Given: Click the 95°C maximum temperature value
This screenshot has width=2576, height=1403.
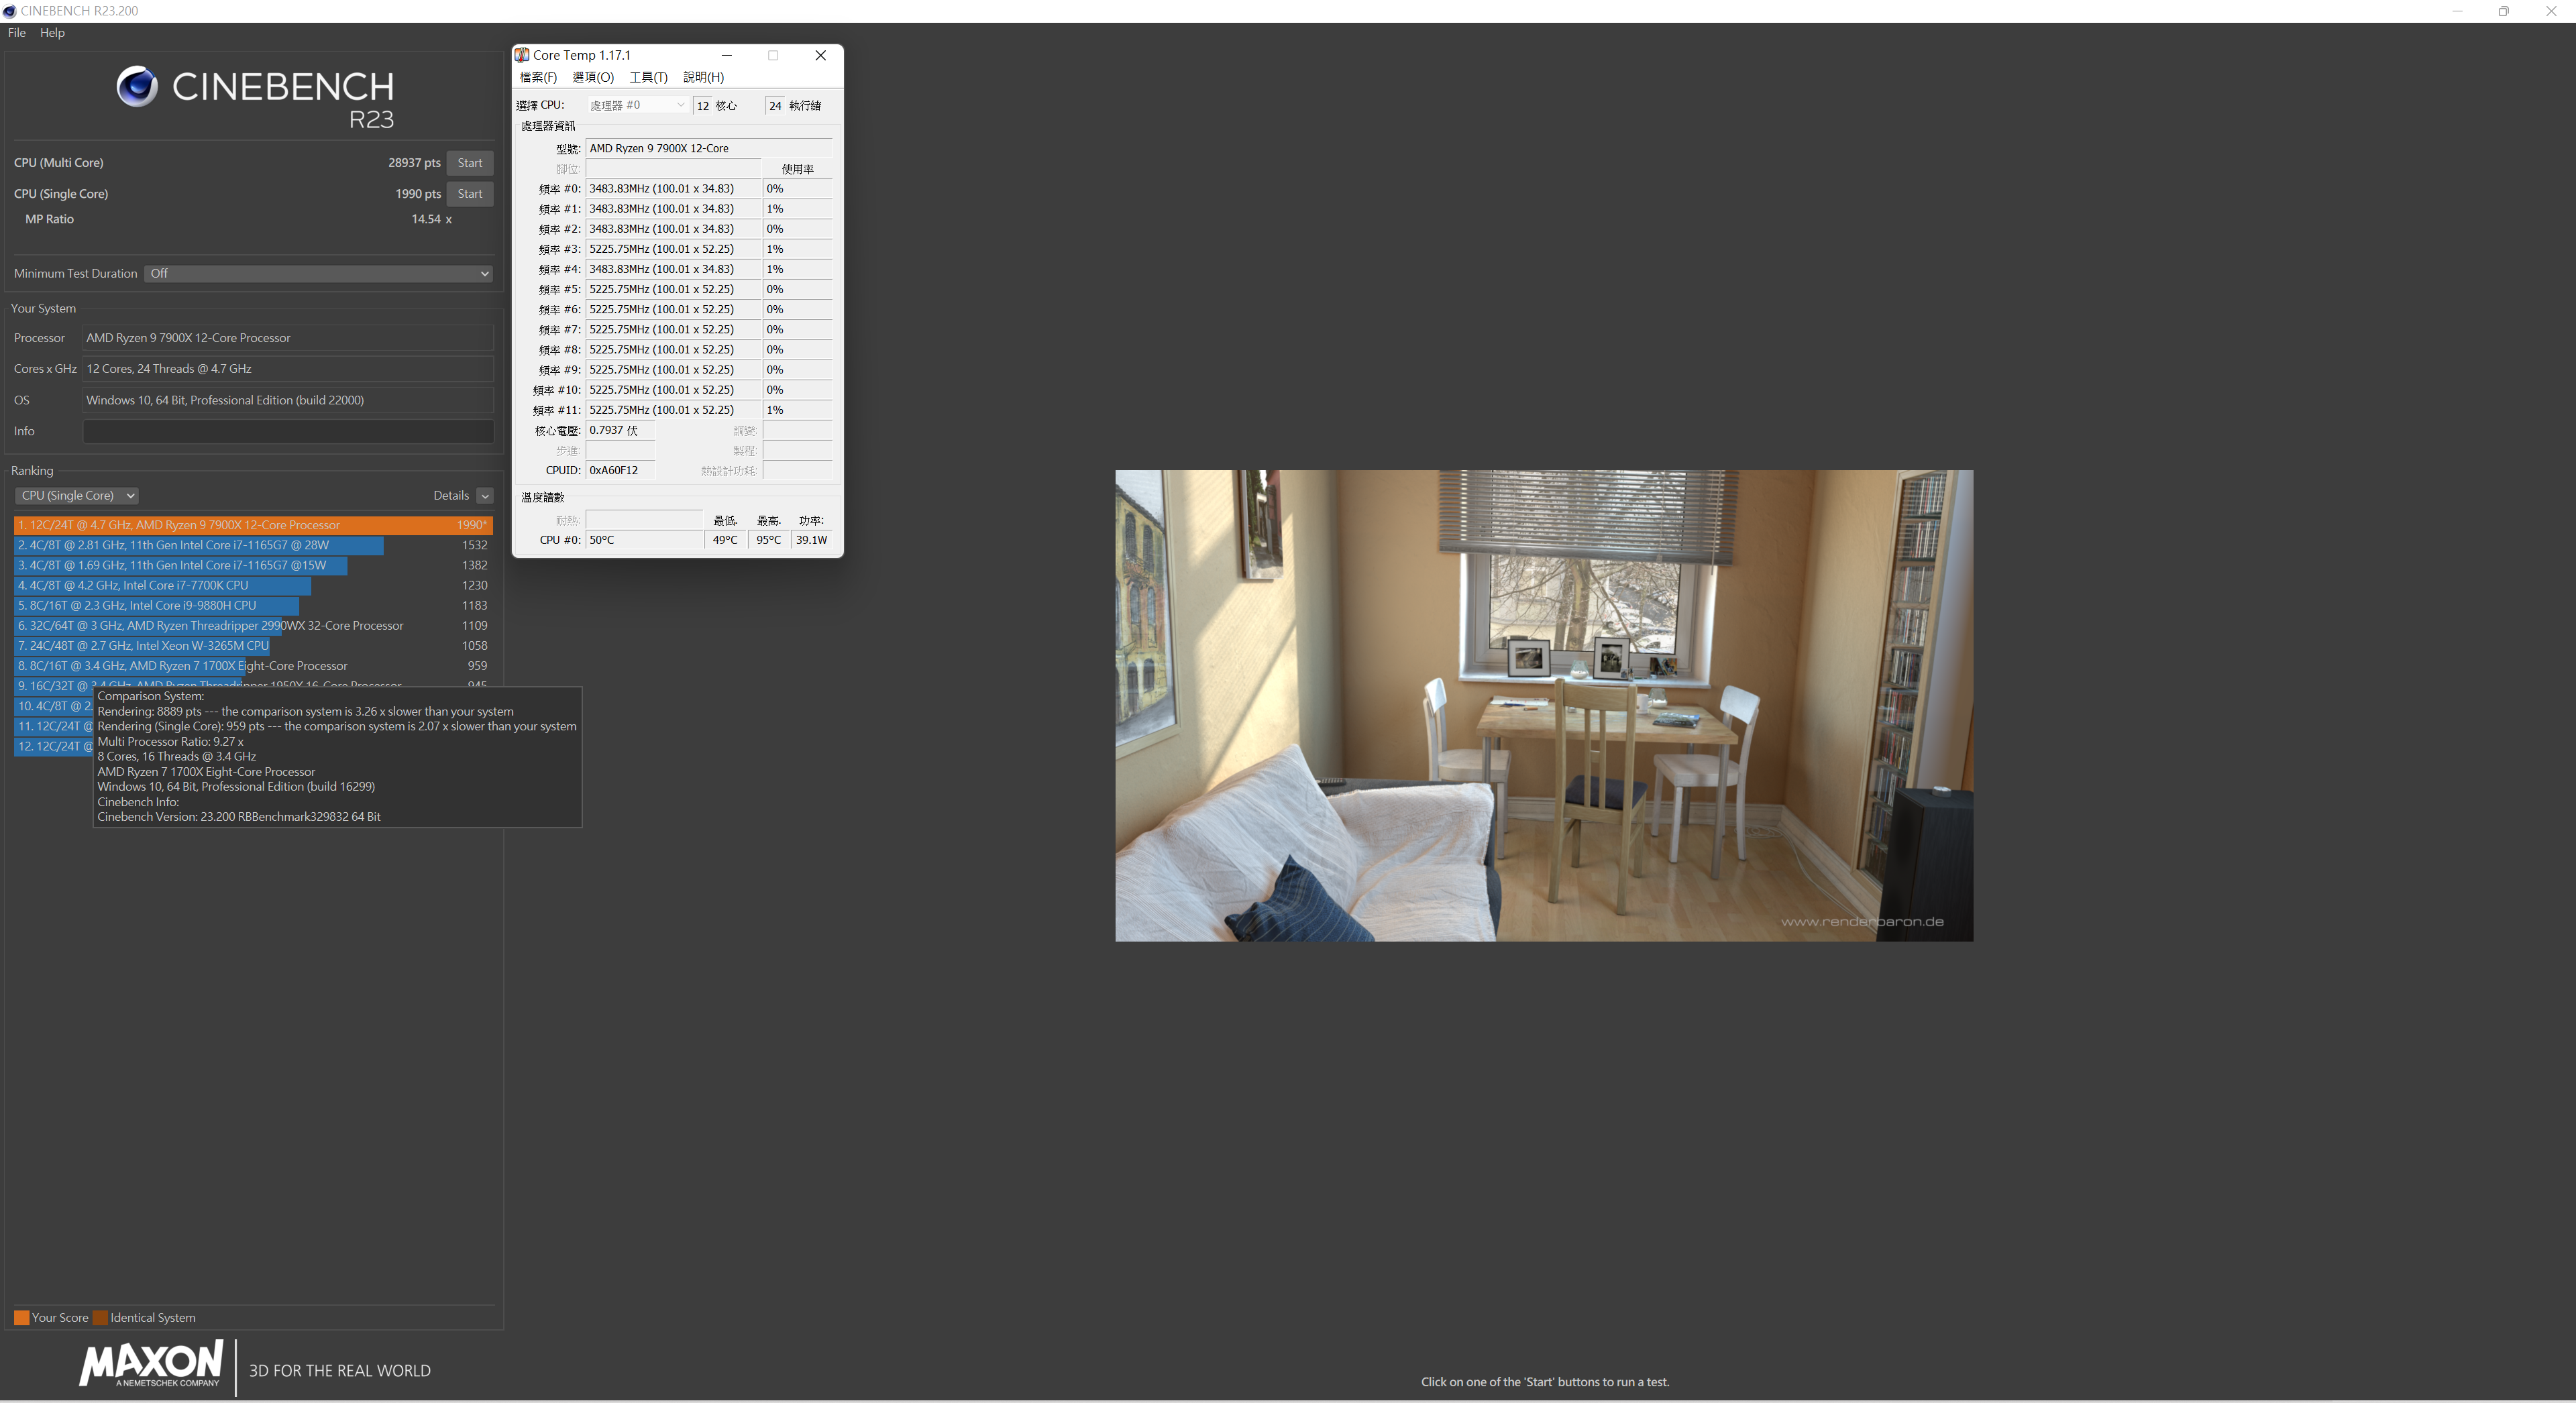Looking at the screenshot, I should (768, 540).
